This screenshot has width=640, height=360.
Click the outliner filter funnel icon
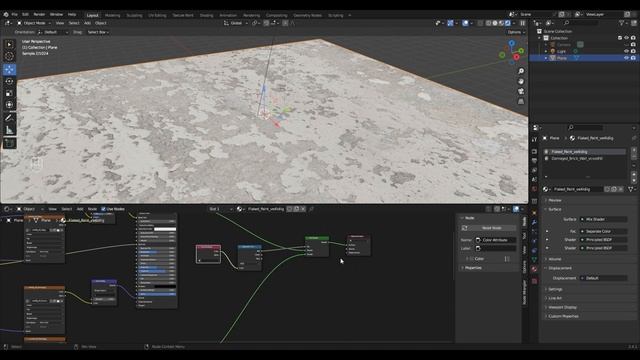622,23
